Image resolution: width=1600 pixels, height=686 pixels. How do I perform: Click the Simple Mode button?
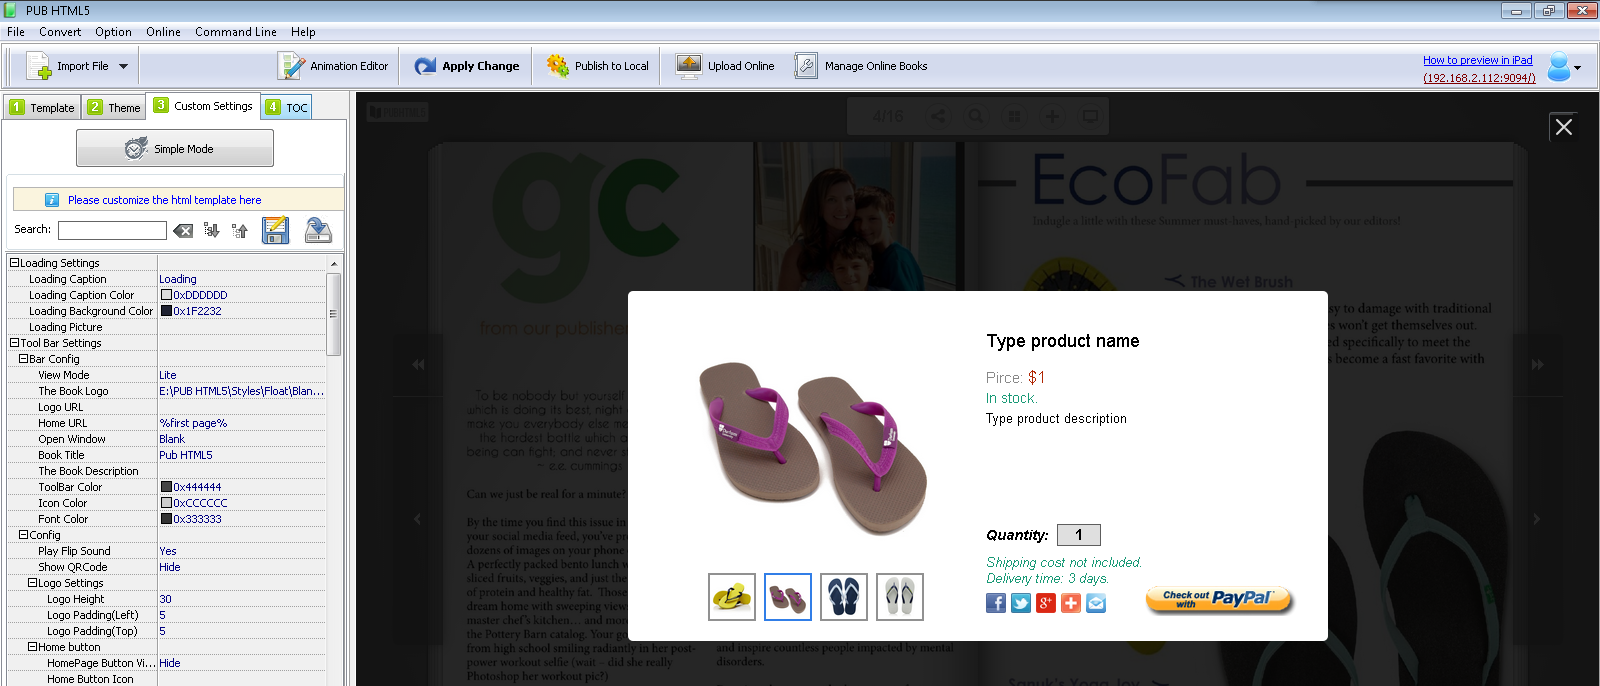(x=175, y=149)
